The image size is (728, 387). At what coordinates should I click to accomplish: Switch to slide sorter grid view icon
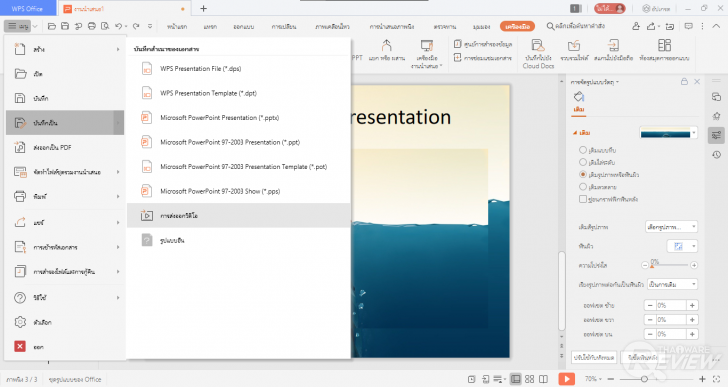tap(529, 379)
